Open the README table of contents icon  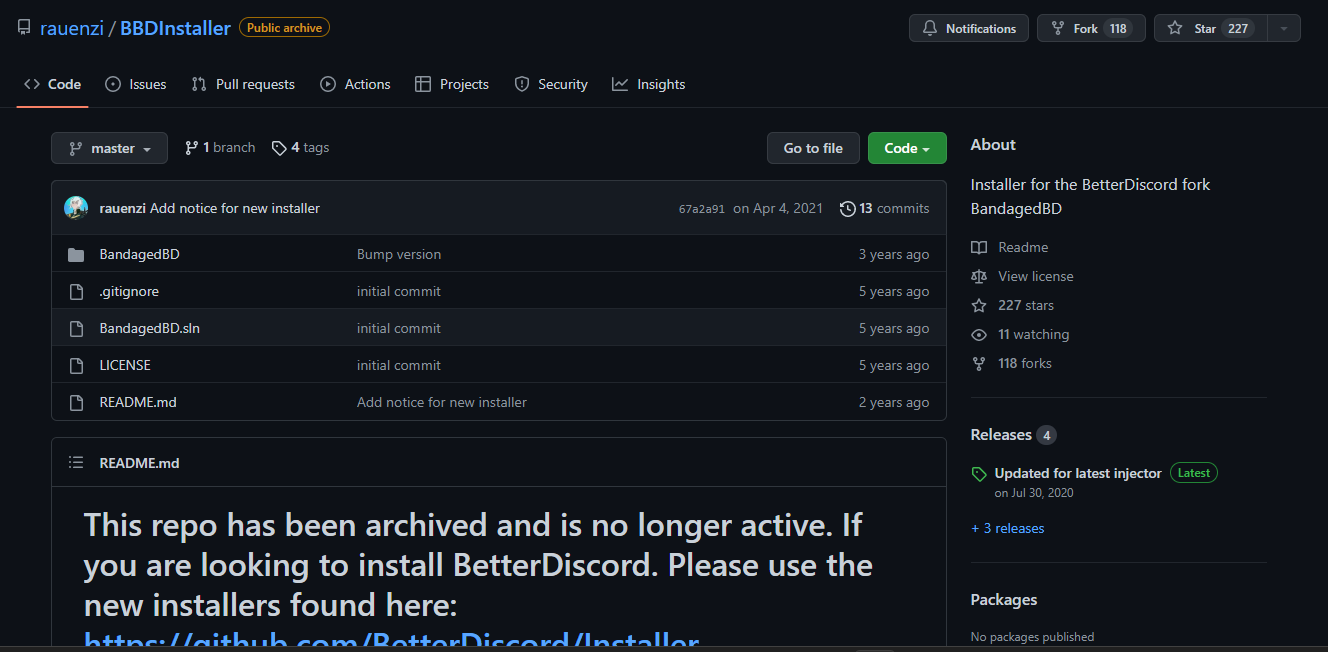click(76, 462)
